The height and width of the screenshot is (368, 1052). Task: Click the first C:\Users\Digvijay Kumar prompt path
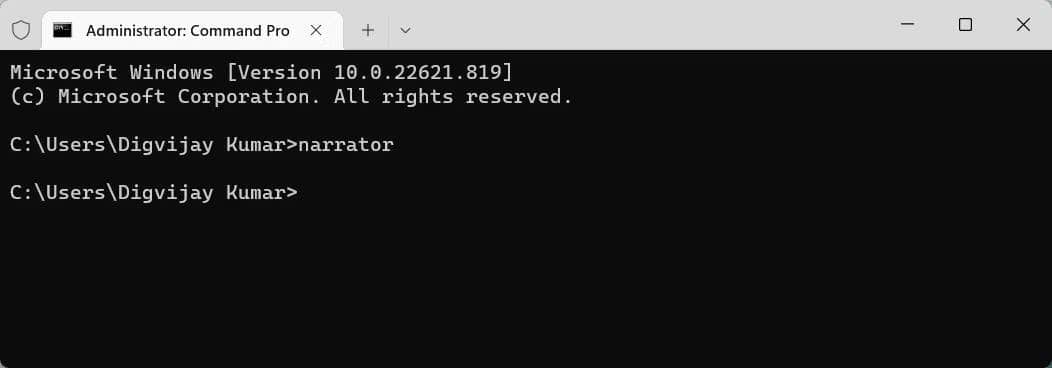pyautogui.click(x=148, y=145)
